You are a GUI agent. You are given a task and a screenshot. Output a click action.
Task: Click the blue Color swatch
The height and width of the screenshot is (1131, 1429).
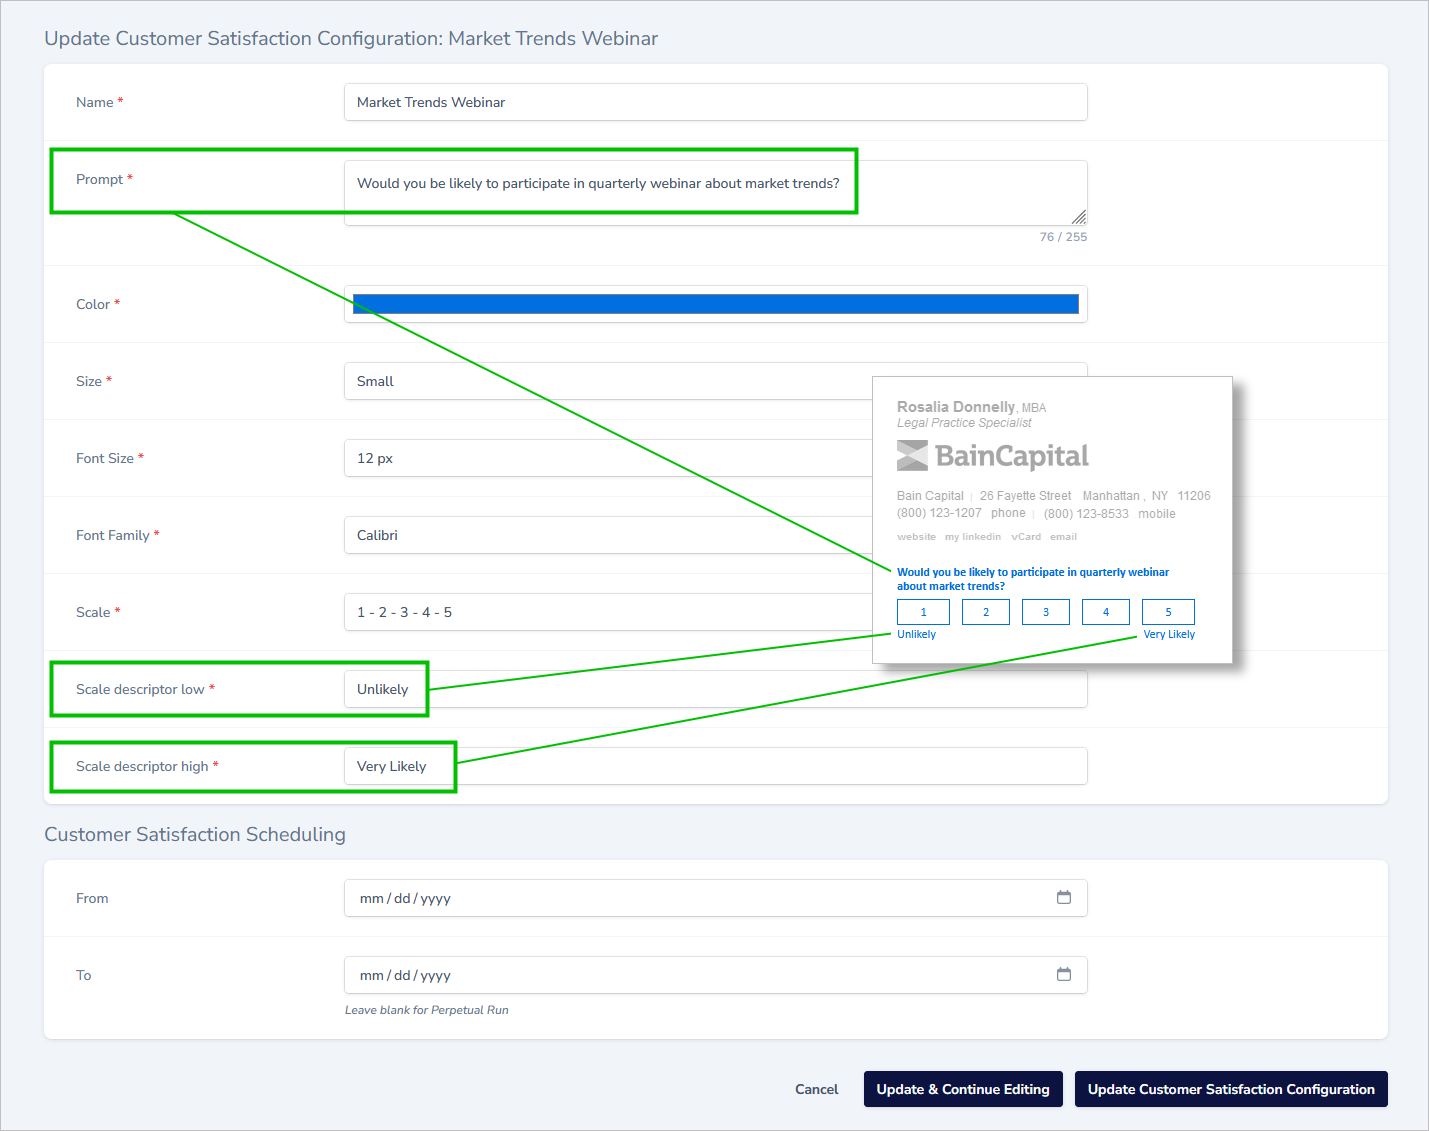point(713,303)
